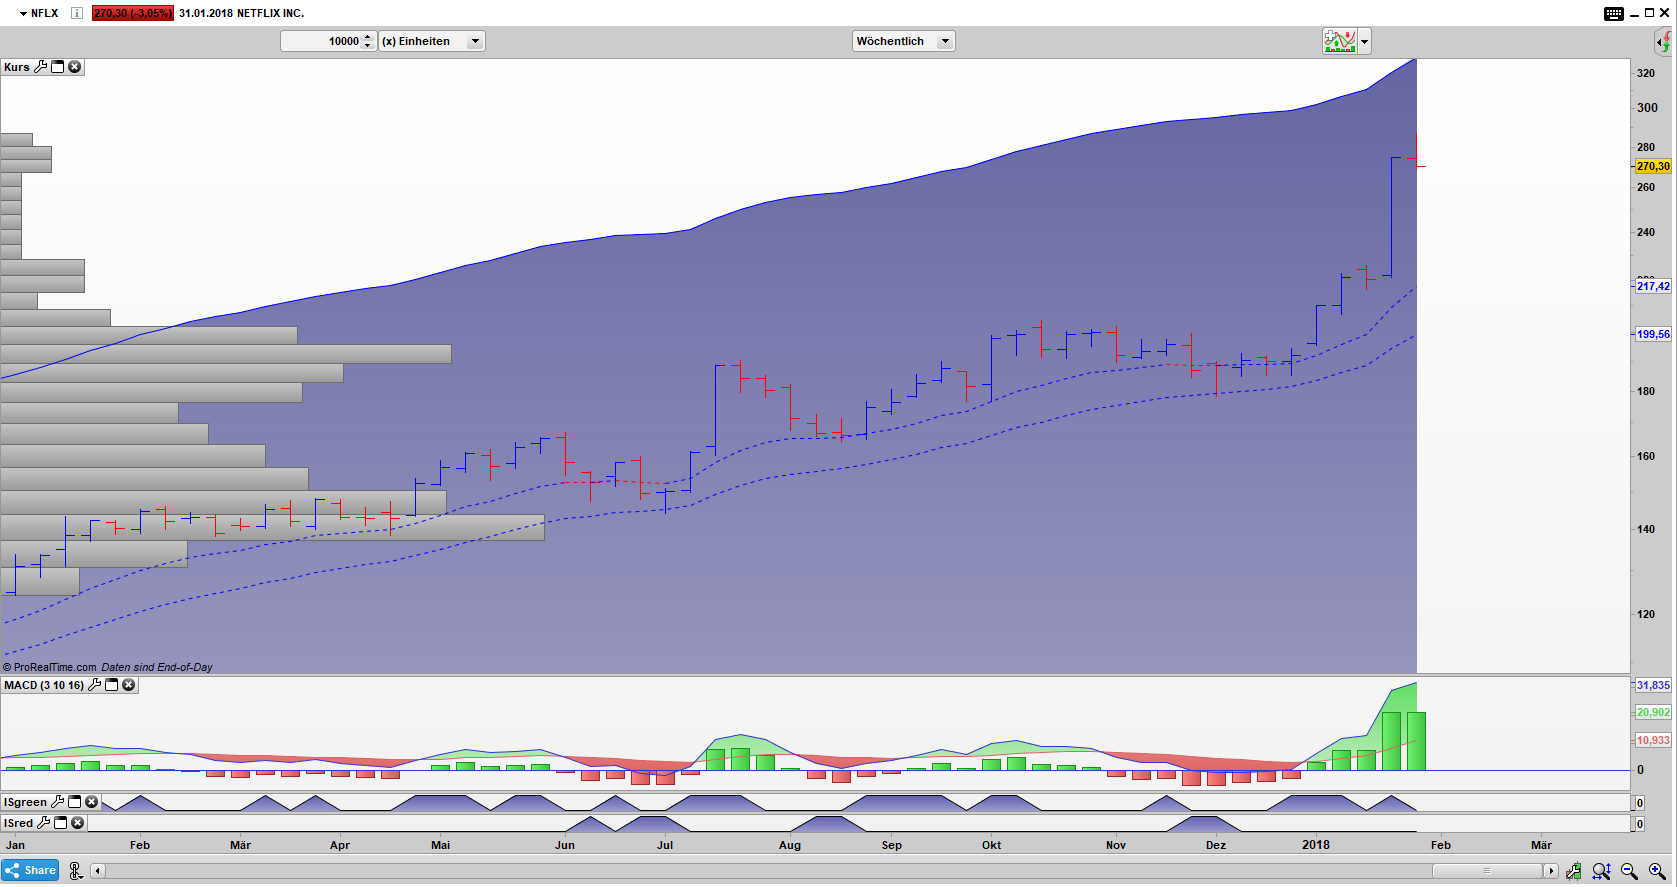Close the MACD indicator panel
Screen dimensions: 1677x887
(129, 685)
